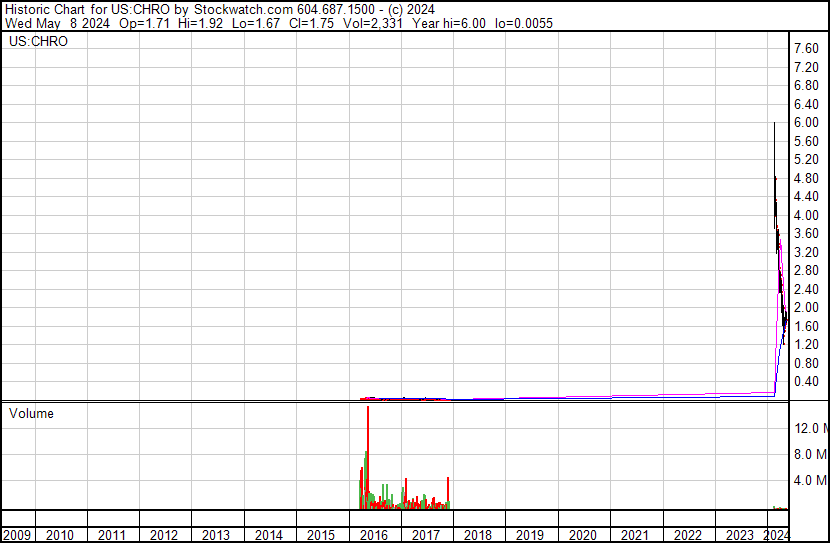
Task: Click the Stockwatch.com text in the header
Action: (242, 9)
